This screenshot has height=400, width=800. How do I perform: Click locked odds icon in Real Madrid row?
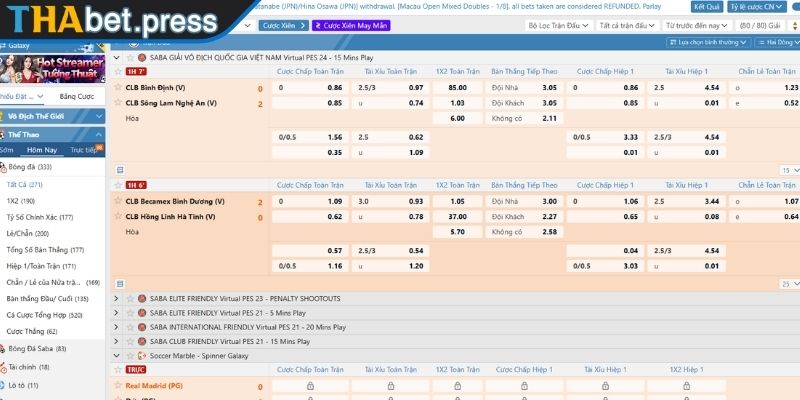(x=310, y=386)
